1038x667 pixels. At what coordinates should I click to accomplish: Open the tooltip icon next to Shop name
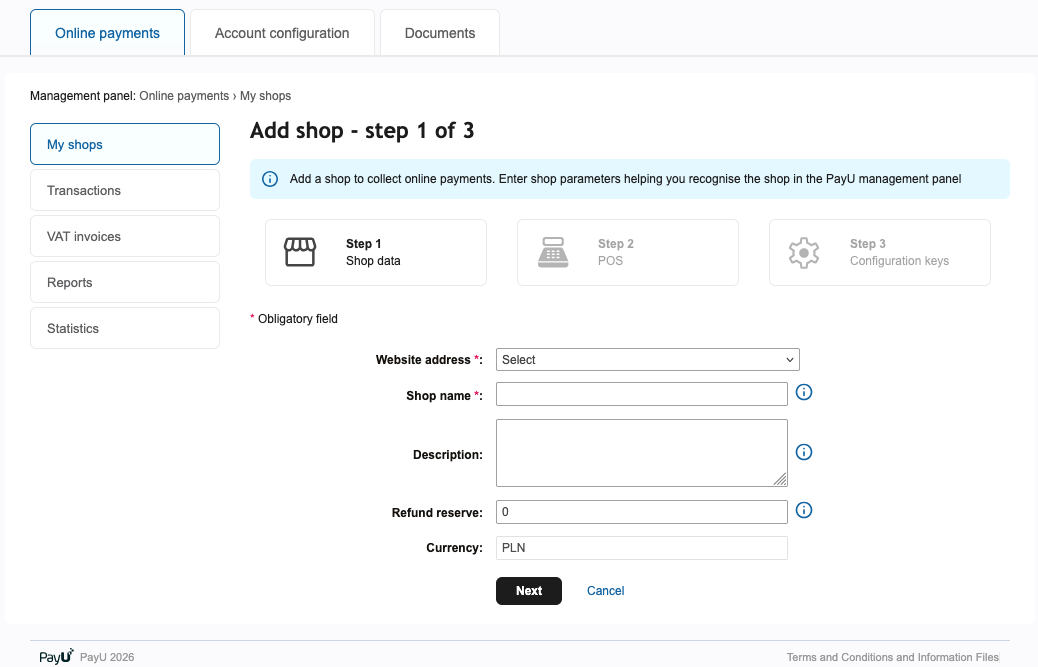click(x=803, y=392)
